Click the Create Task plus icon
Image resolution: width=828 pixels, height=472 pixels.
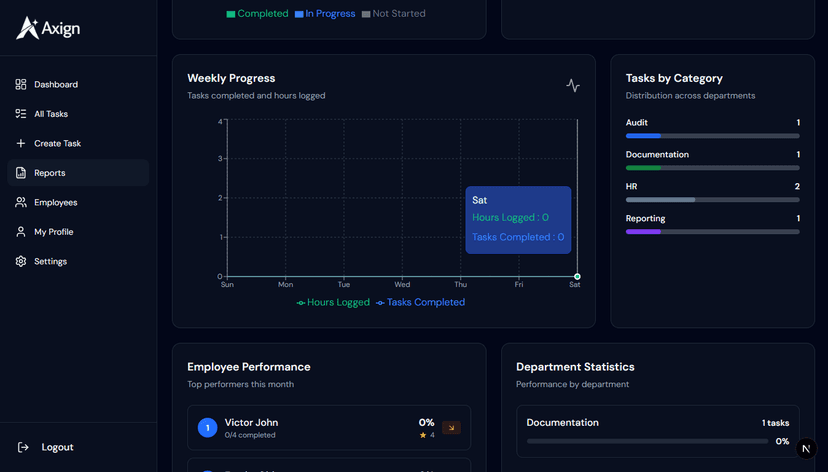[x=21, y=144]
